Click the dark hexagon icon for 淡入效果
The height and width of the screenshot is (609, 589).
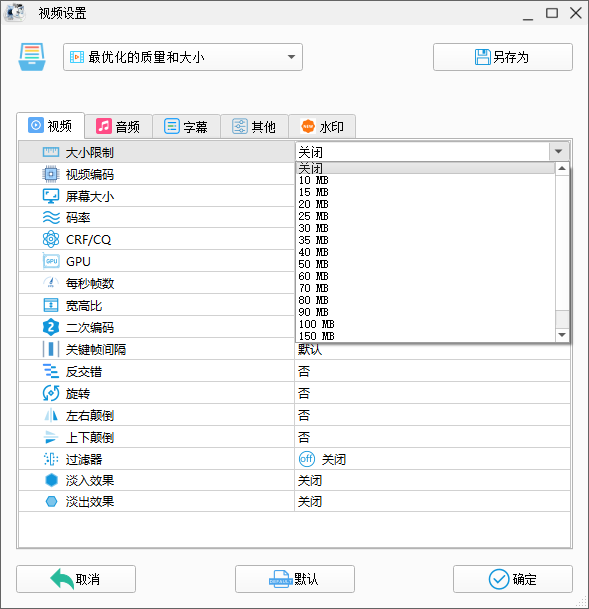pyautogui.click(x=51, y=480)
